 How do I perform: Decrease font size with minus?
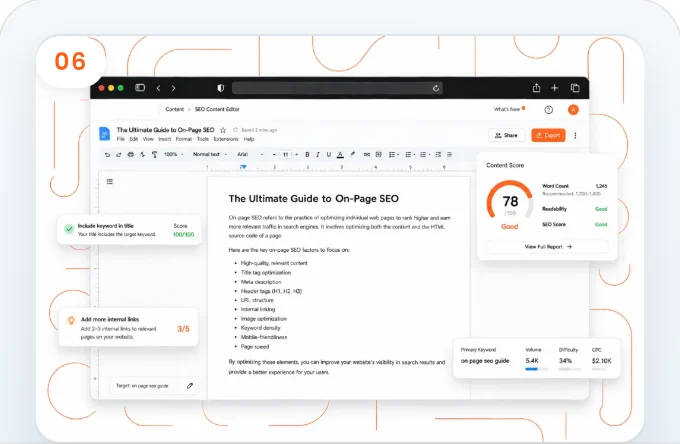(x=274, y=154)
